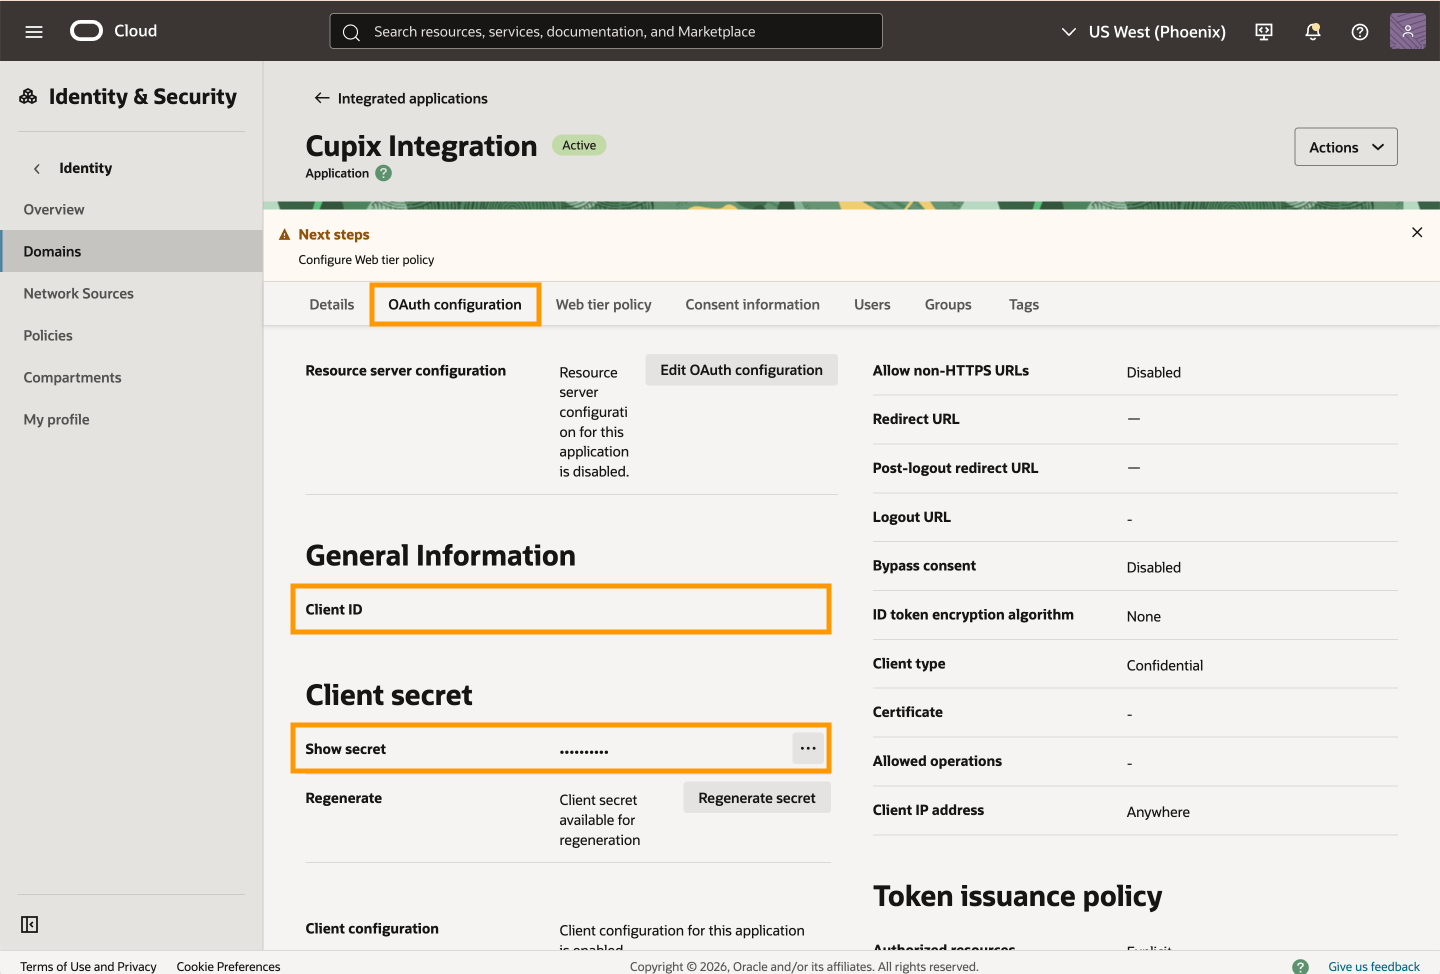Click the General Information heading
1440x974 pixels.
(440, 555)
